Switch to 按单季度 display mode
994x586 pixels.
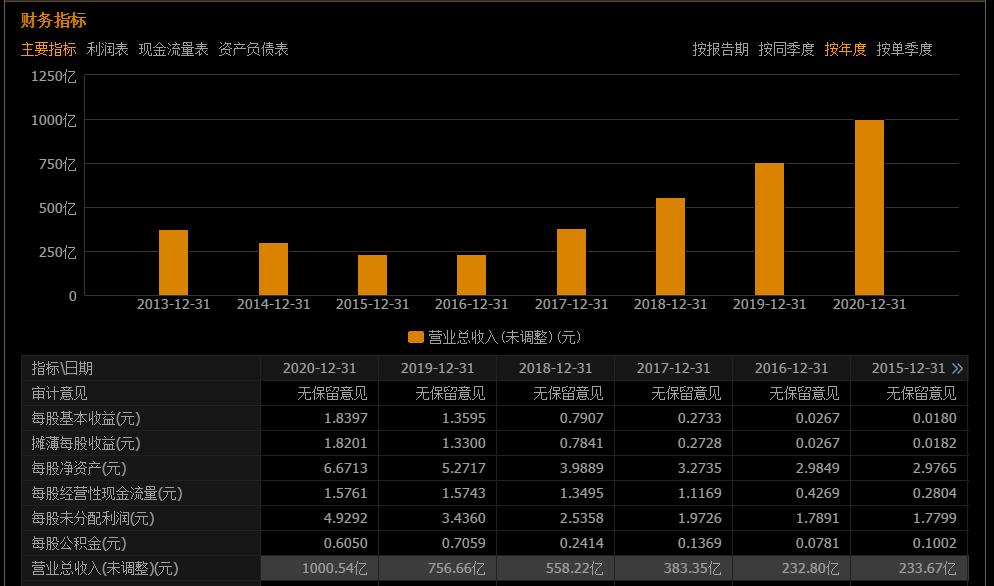[x=905, y=47]
